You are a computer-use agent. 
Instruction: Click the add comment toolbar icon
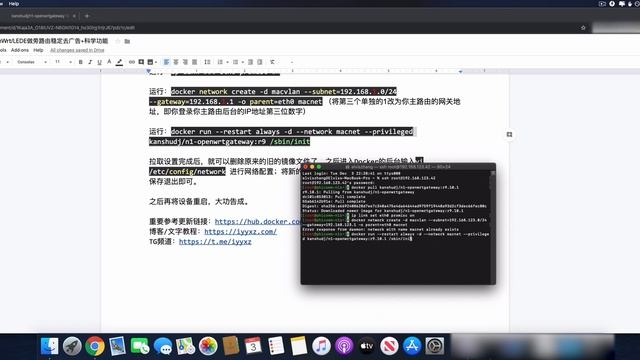point(141,62)
